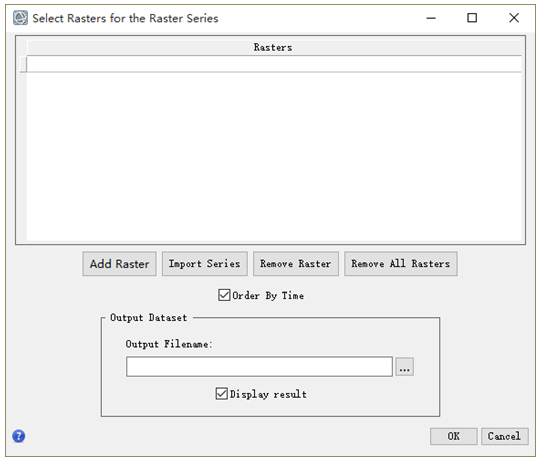Click the app icon in the title bar
This screenshot has height=460, width=544.
pos(20,18)
